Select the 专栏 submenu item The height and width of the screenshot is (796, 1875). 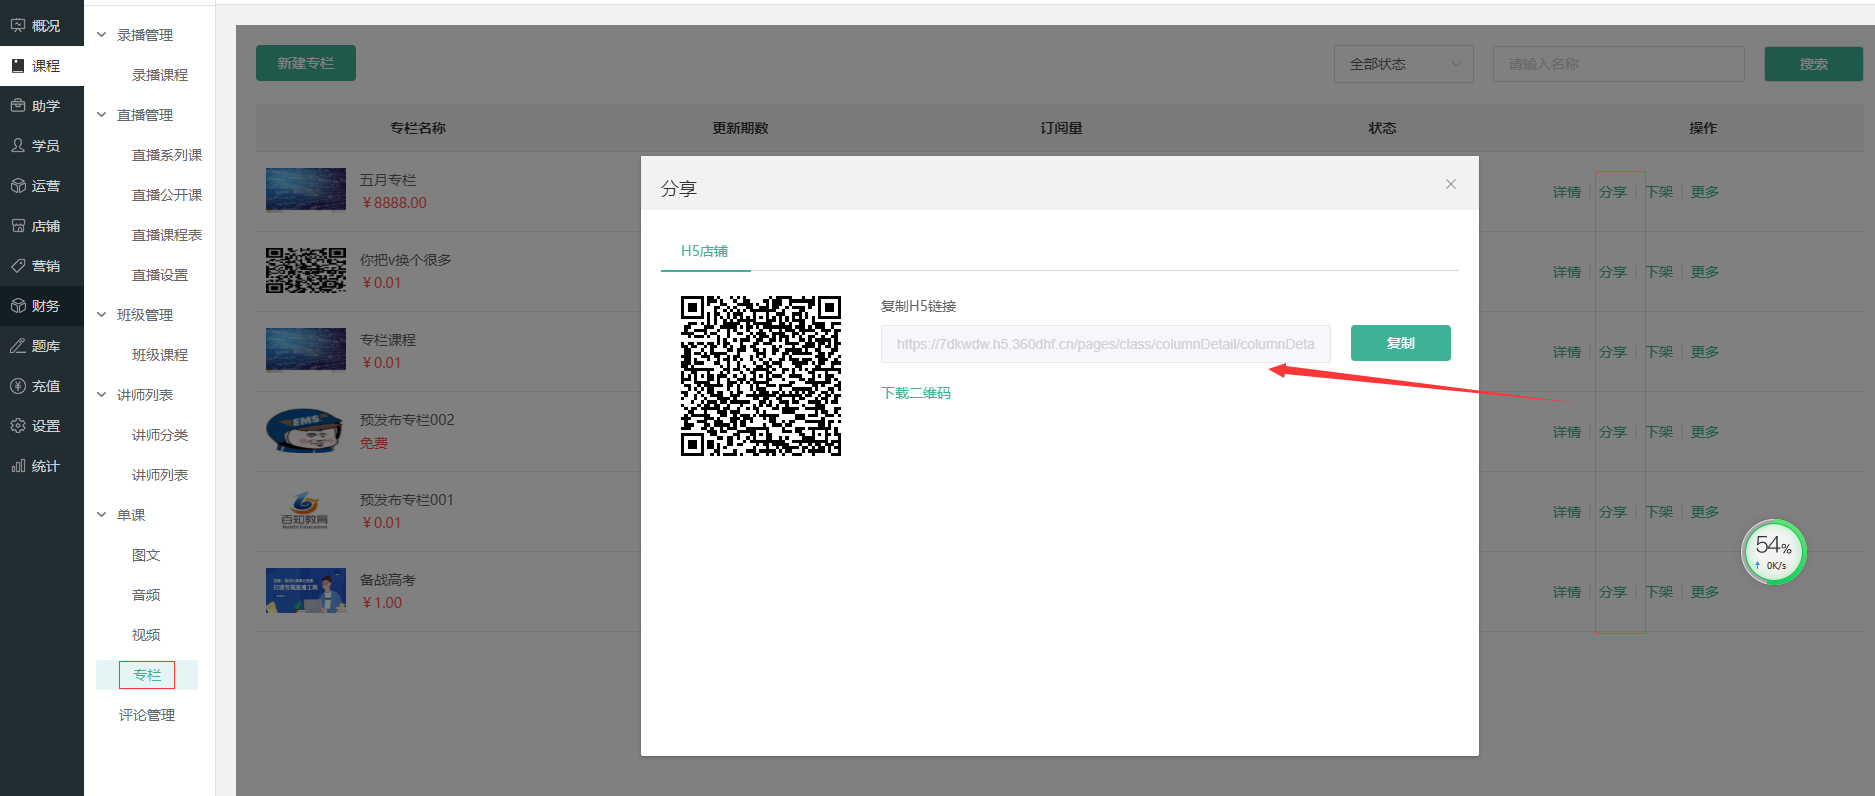(x=147, y=675)
